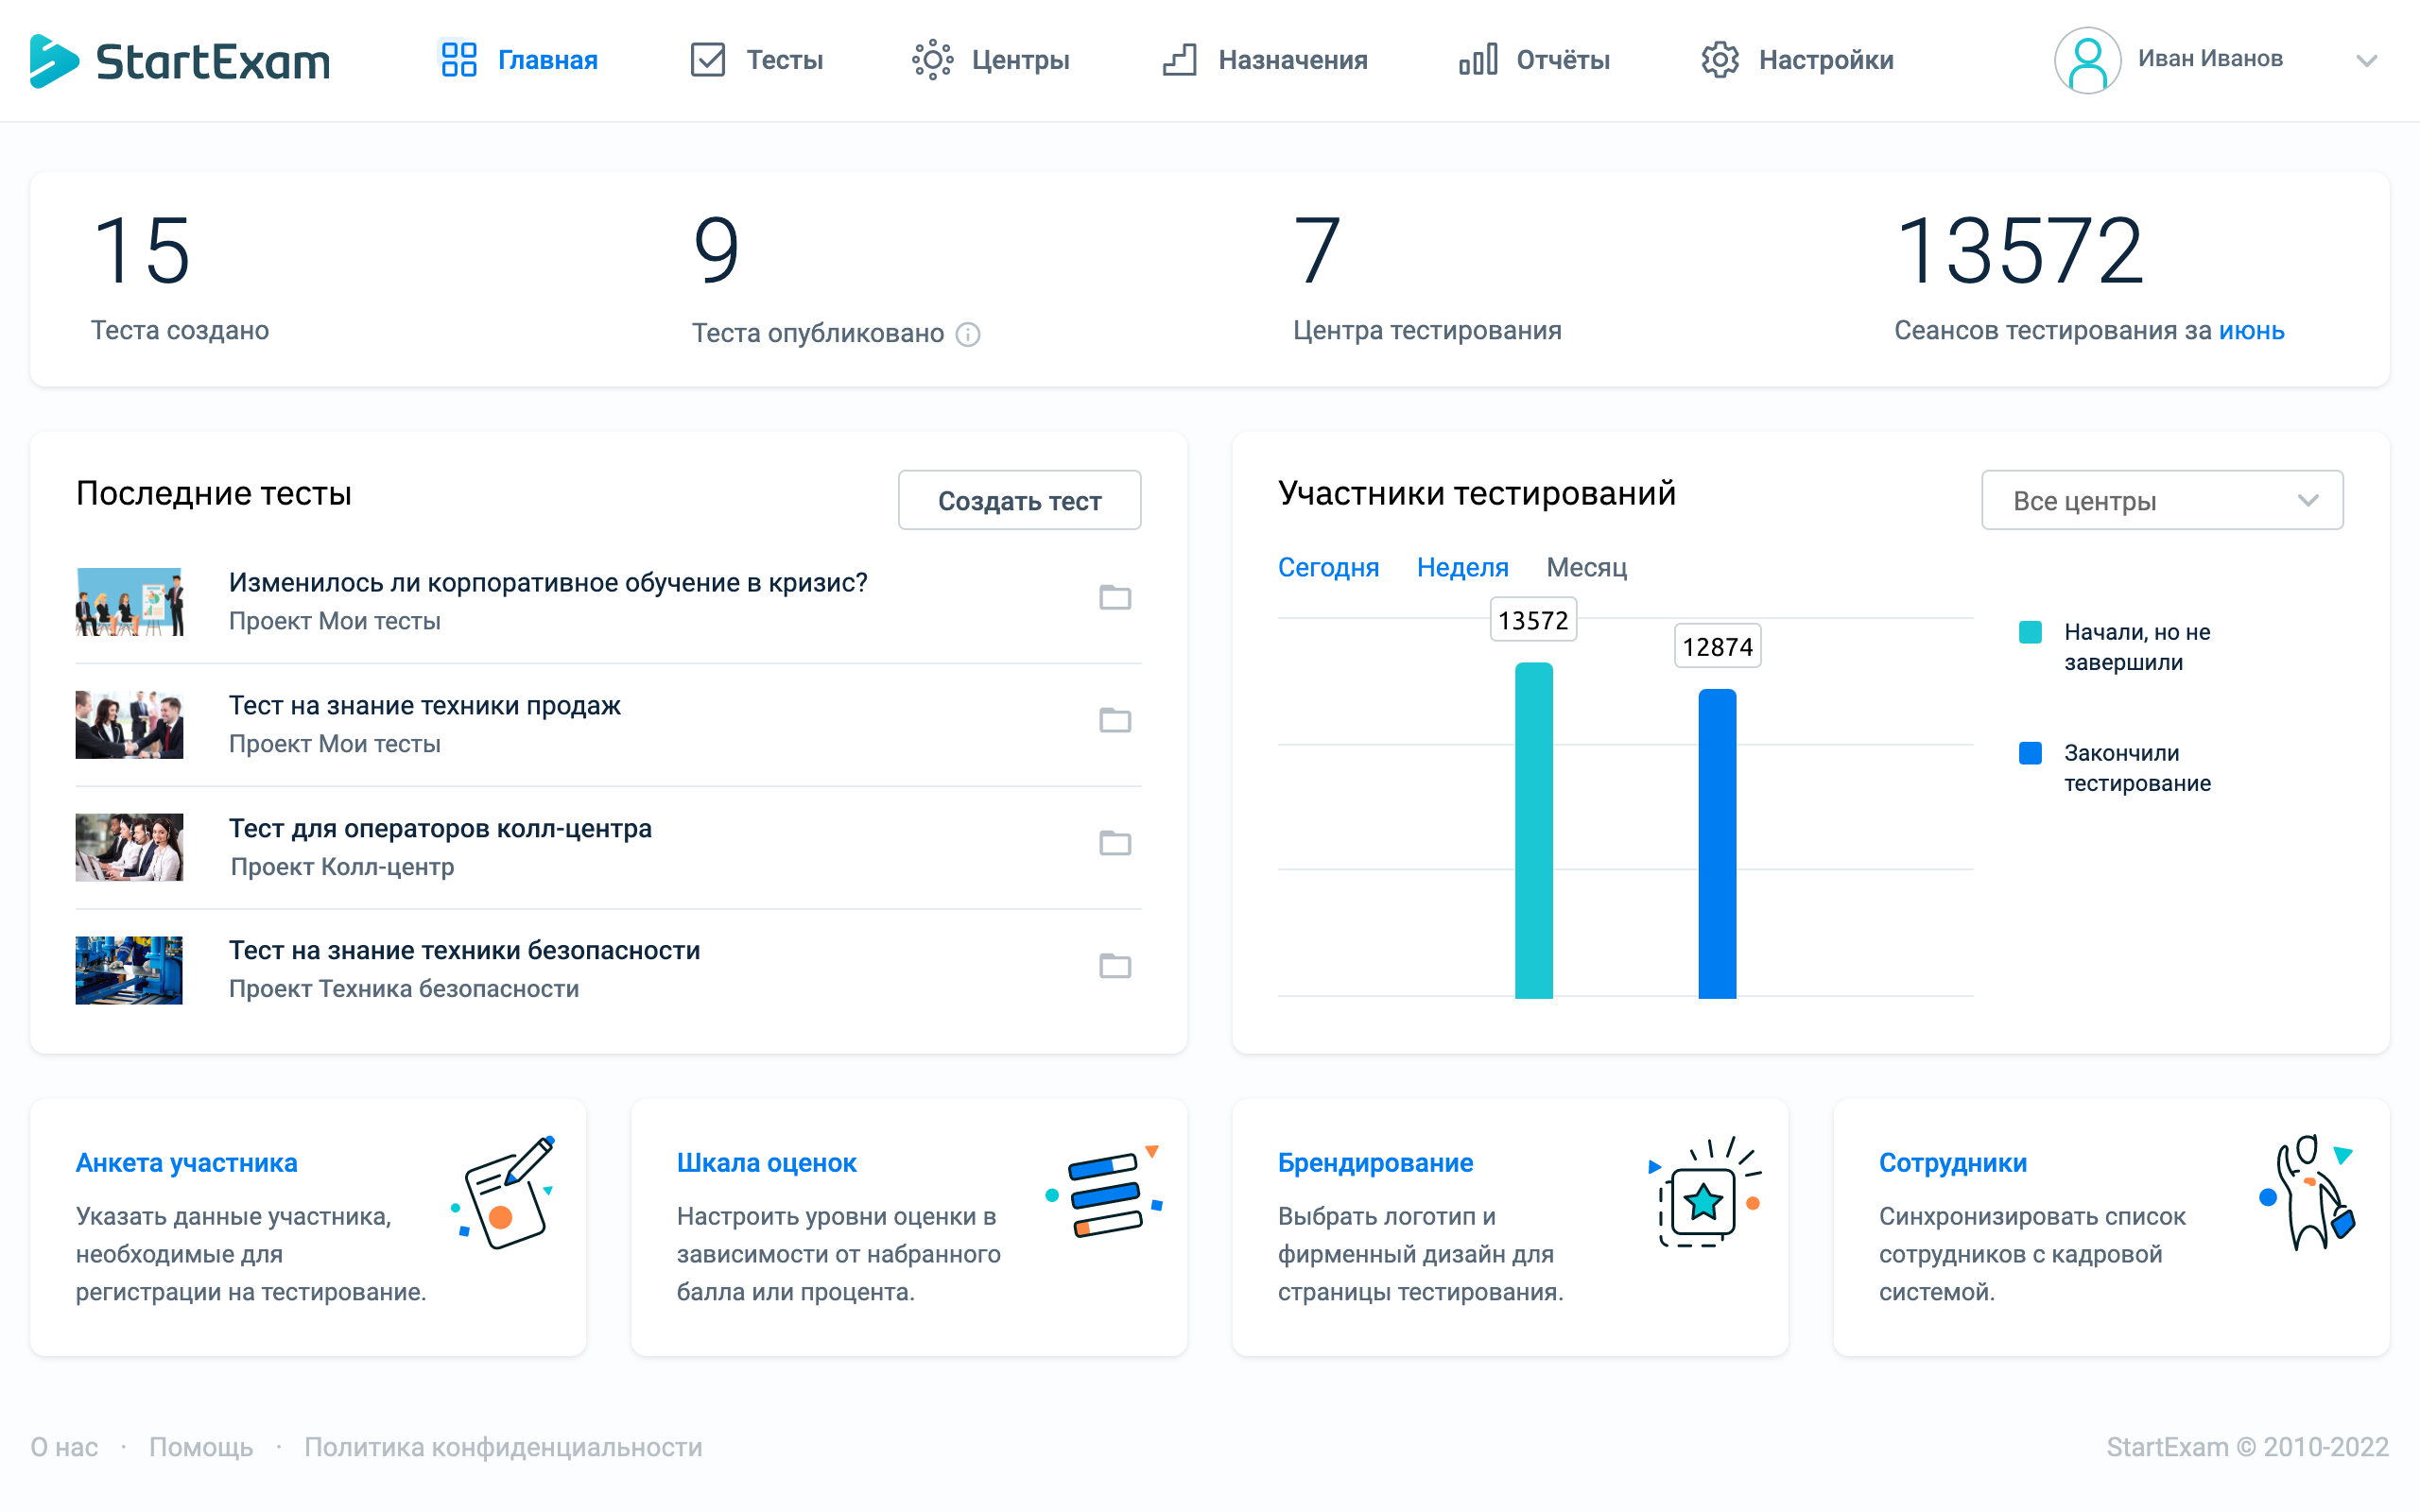The height and width of the screenshot is (1512, 2420).
Task: Click the info icon beside Теста опубликовано
Action: (x=967, y=334)
